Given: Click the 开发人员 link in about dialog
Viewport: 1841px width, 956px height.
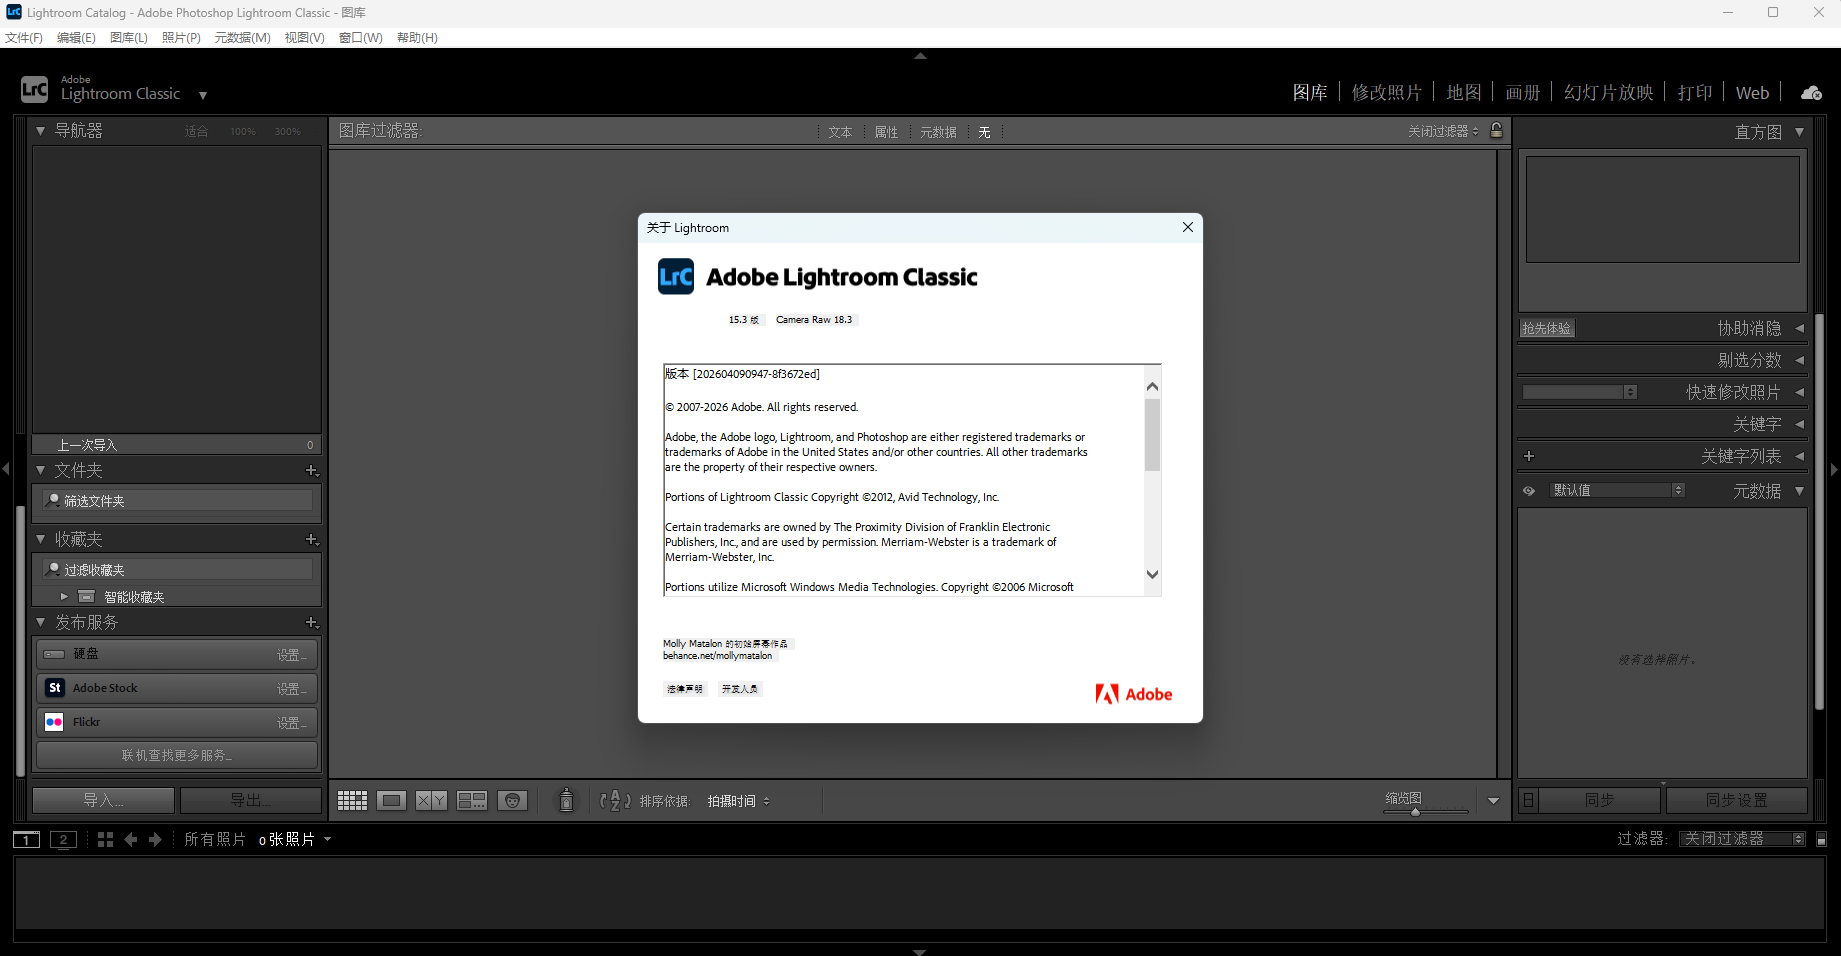Looking at the screenshot, I should [740, 689].
